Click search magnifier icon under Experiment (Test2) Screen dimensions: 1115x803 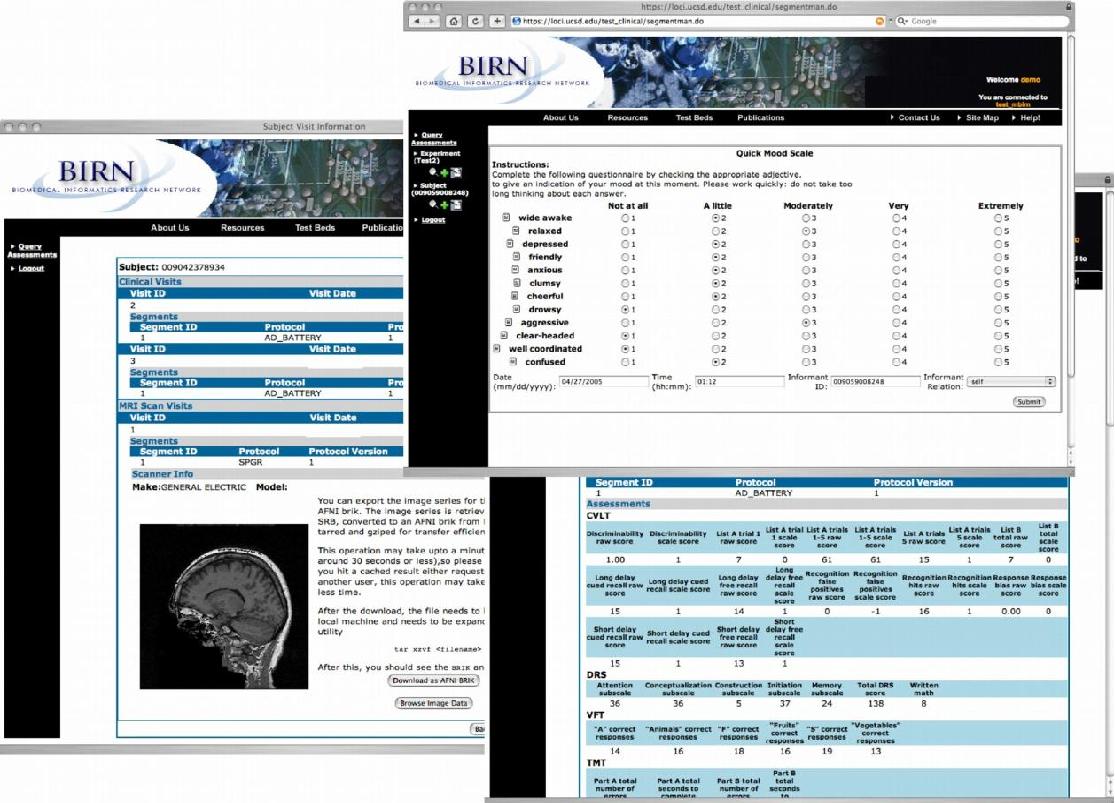(x=432, y=171)
